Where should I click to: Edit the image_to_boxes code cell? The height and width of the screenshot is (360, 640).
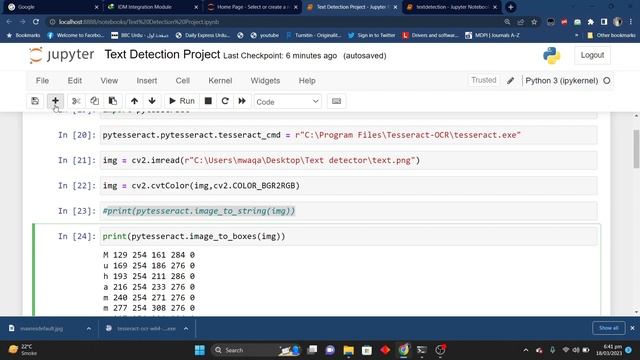pos(349,236)
